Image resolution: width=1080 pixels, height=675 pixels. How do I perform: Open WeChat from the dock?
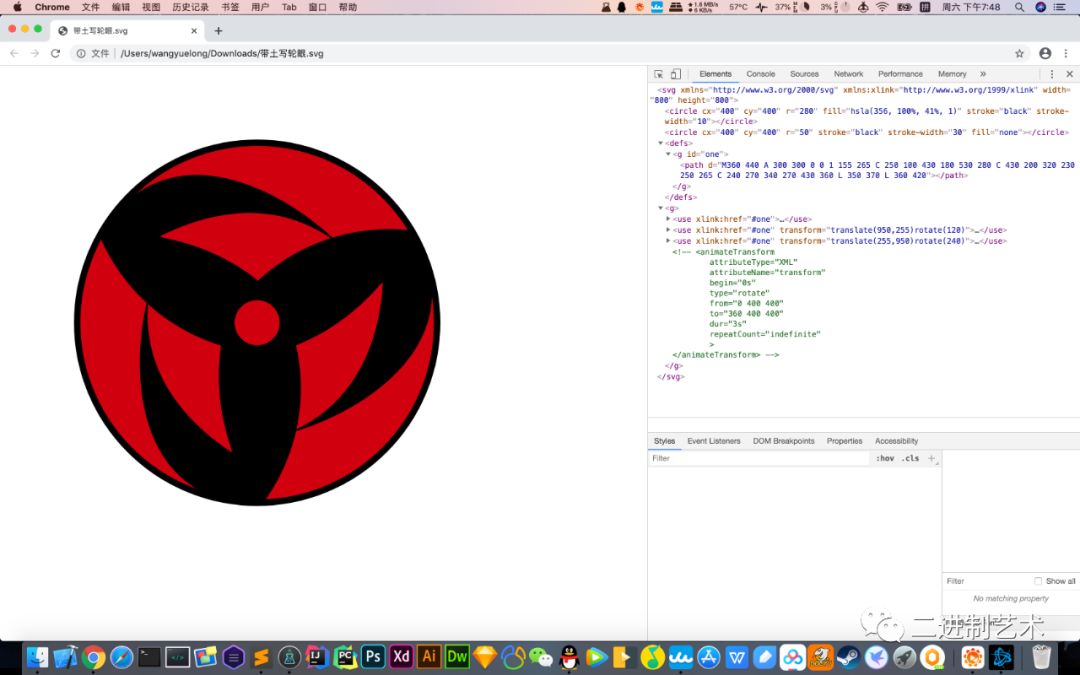pos(541,656)
